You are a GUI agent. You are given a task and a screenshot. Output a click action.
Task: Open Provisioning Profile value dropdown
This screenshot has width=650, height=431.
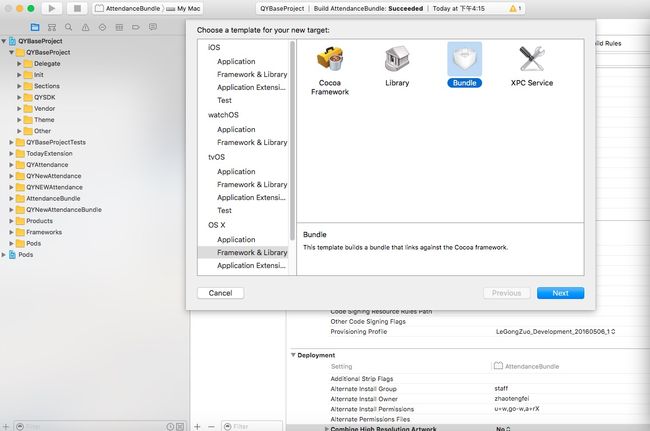click(555, 332)
